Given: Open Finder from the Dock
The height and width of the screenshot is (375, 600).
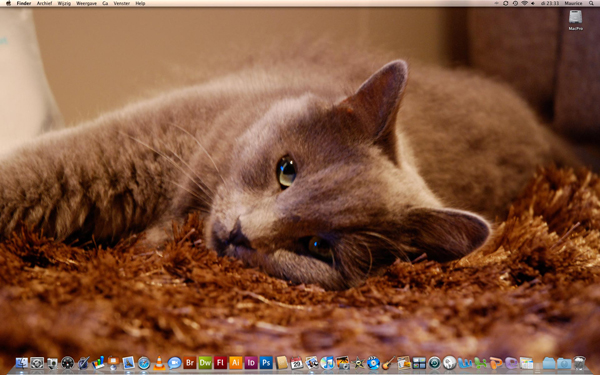Looking at the screenshot, I should pyautogui.click(x=22, y=362).
